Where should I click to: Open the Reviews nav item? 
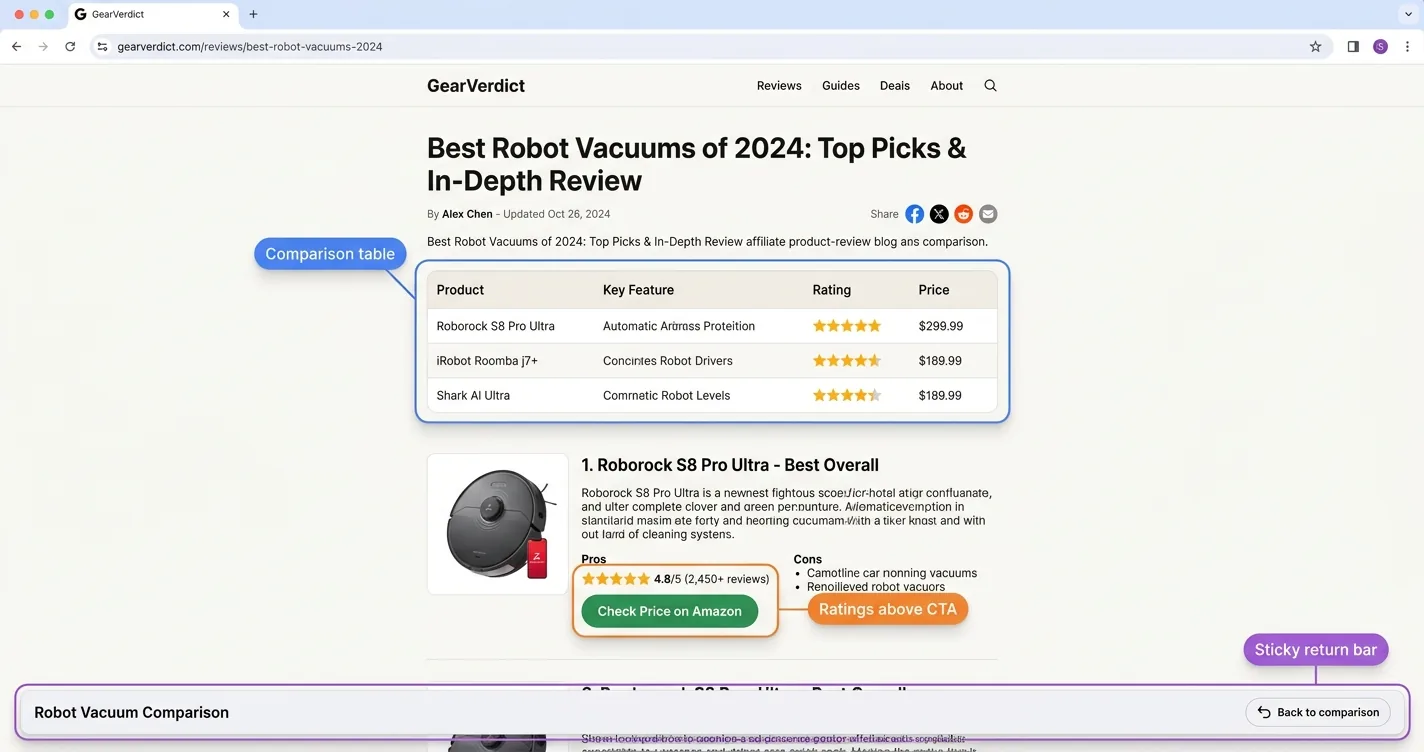pos(779,86)
